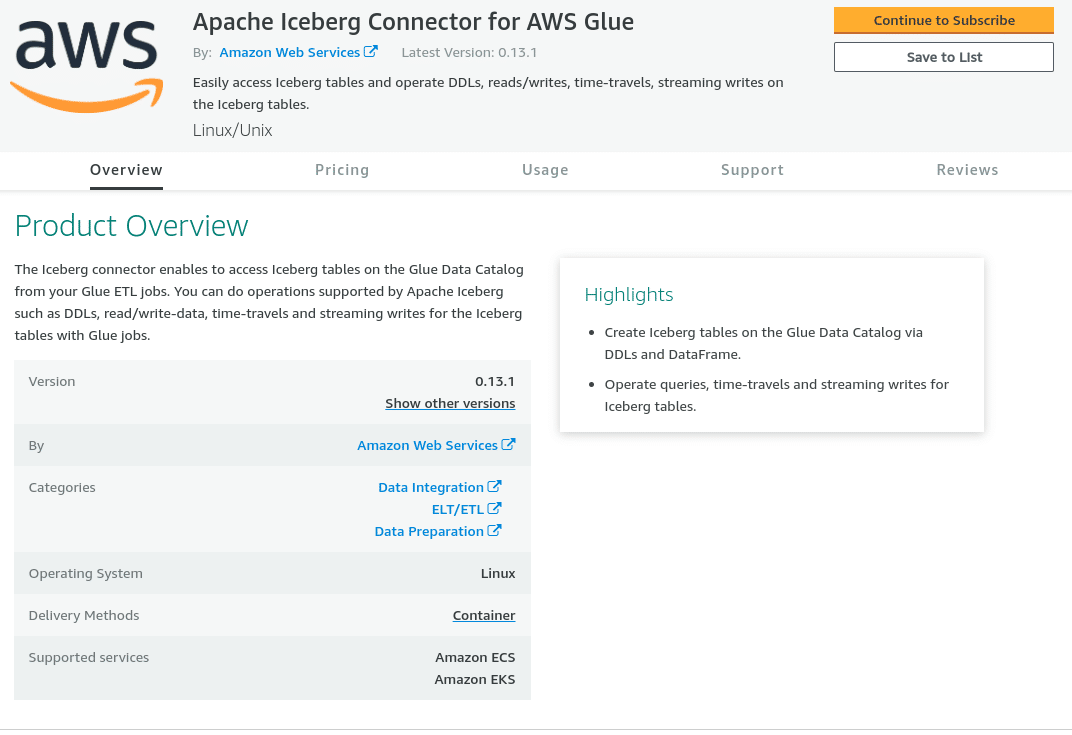The height and width of the screenshot is (735, 1072).
Task: Click version value 0.13.1 in table
Action: [495, 382]
